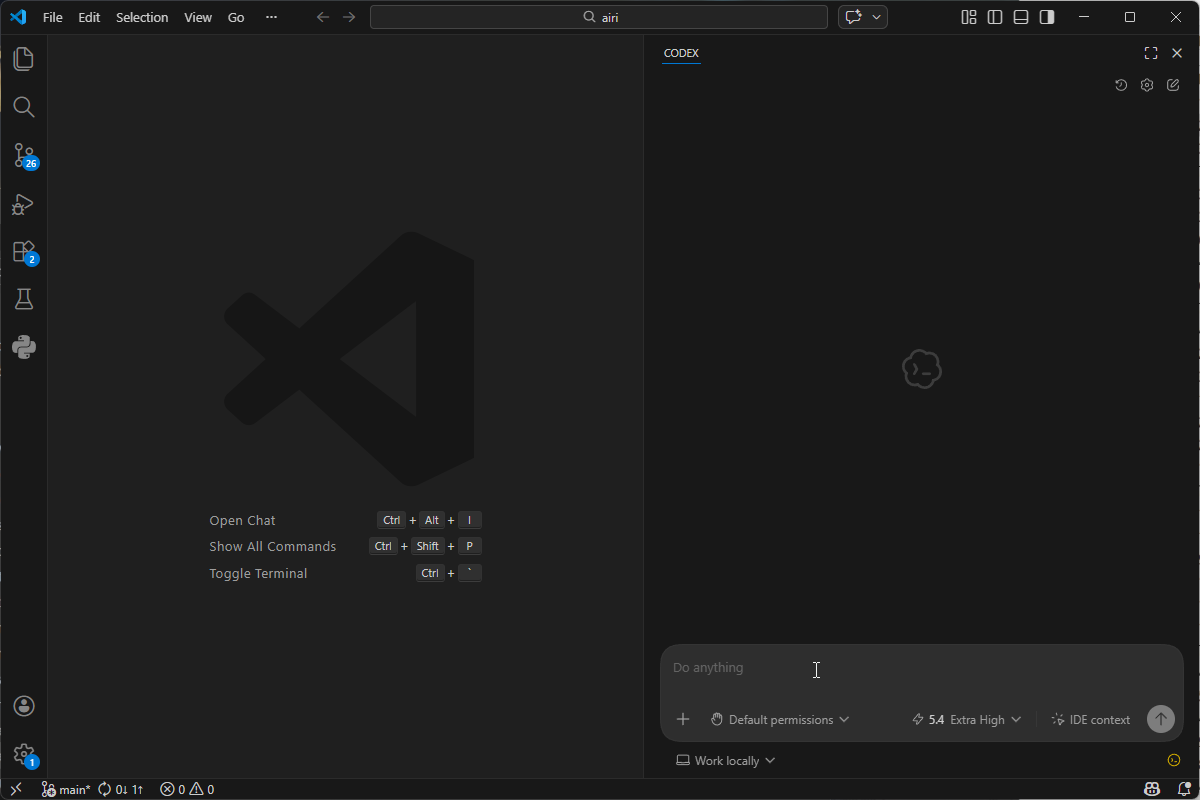
Task: Open Copilot status icon in status bar
Action: coord(1153,789)
